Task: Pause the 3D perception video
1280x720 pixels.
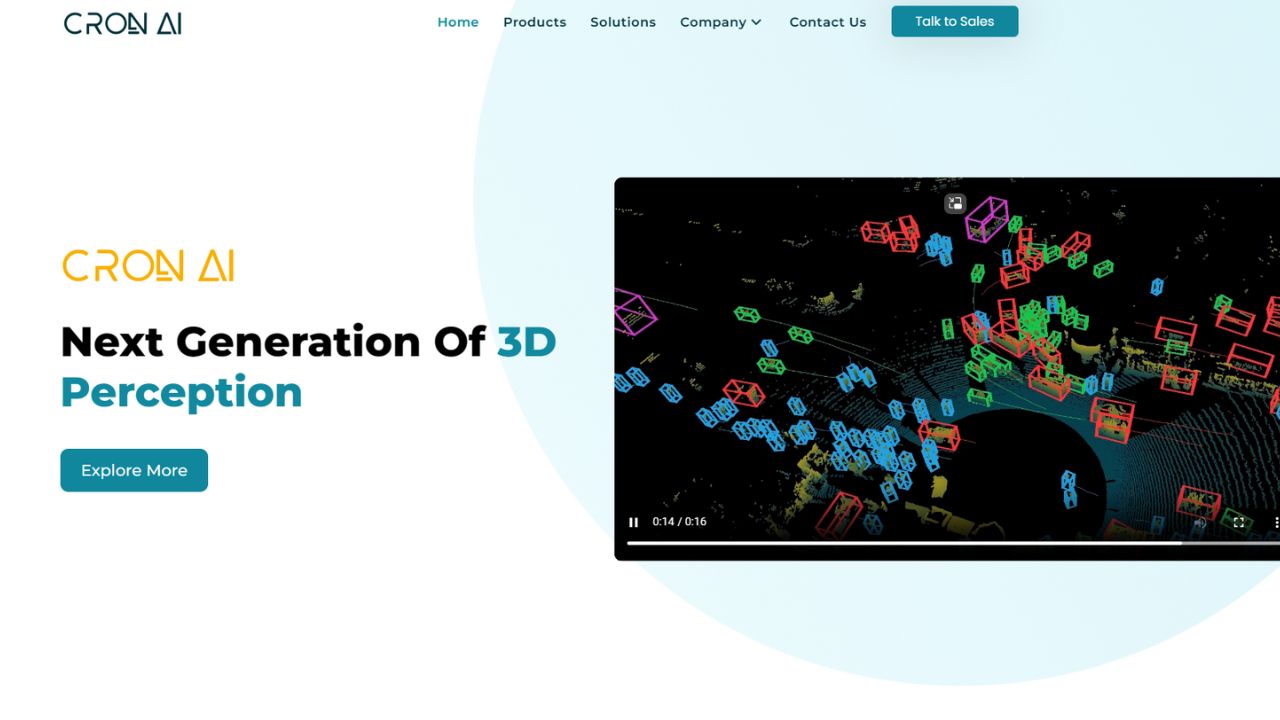Action: click(633, 522)
